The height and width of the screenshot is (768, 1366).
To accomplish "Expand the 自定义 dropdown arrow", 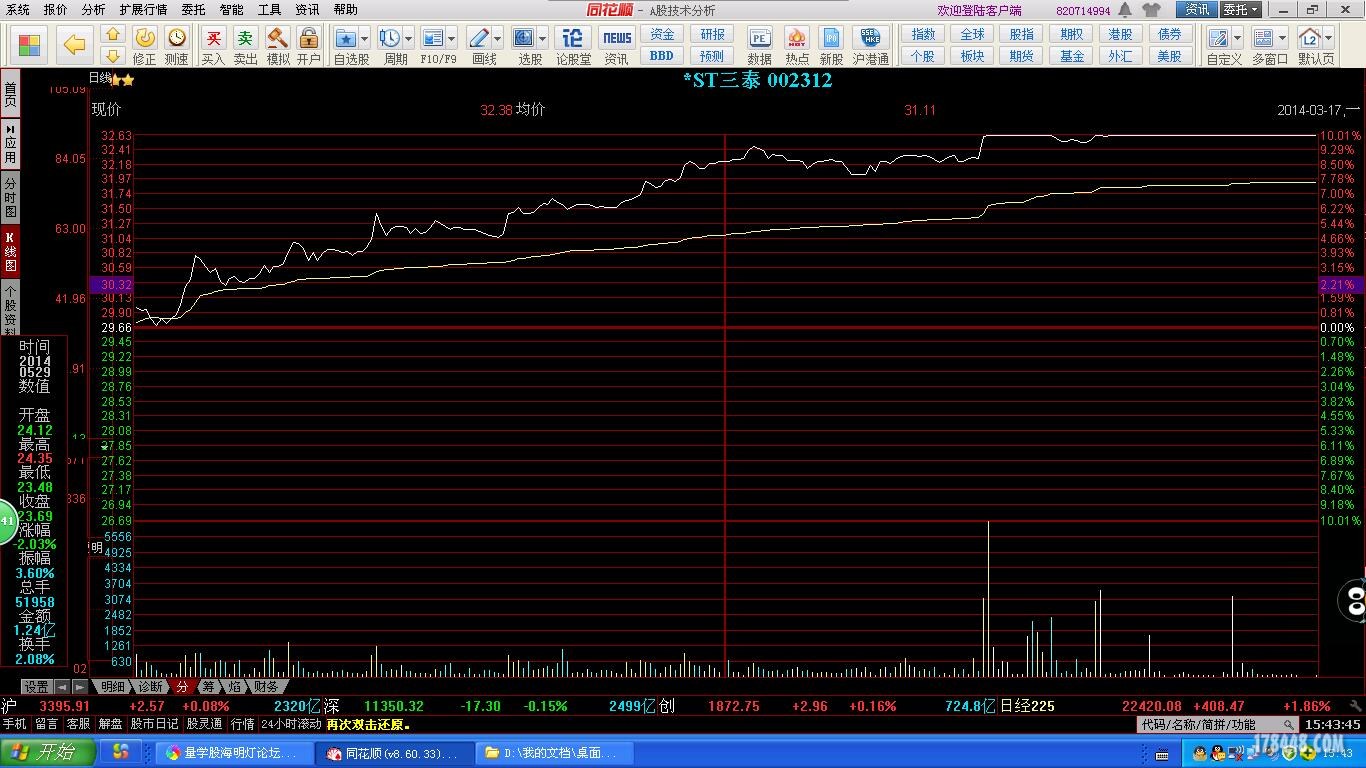I will (x=1237, y=38).
